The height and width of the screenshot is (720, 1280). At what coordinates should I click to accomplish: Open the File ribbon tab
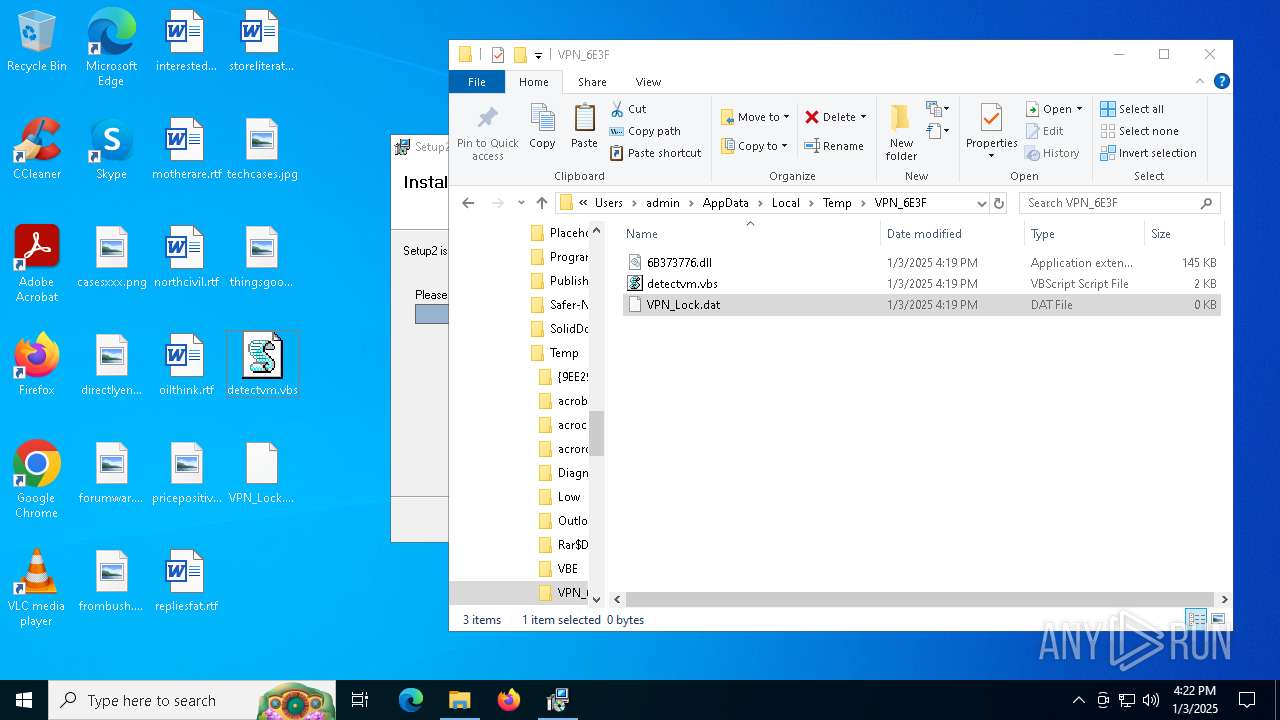tap(477, 82)
